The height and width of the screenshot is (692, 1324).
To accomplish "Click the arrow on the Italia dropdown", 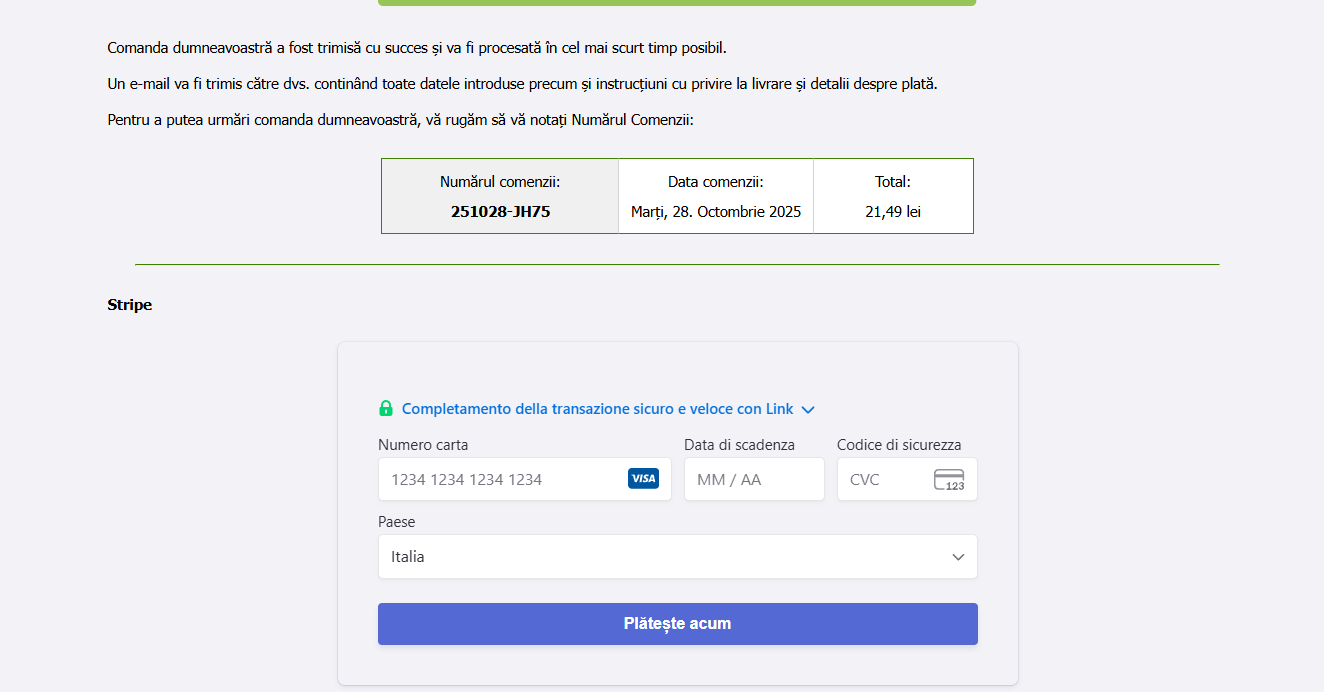I will pyautogui.click(x=958, y=557).
